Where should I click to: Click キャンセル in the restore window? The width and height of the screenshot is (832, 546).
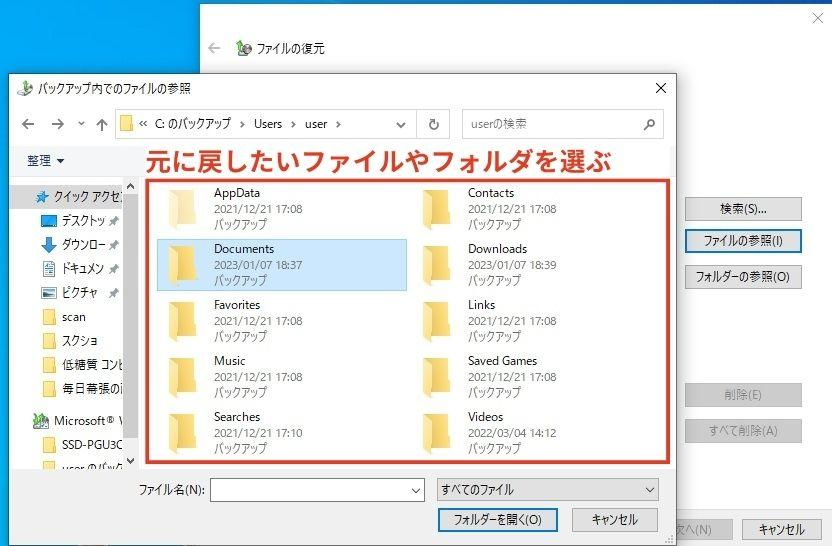781,529
